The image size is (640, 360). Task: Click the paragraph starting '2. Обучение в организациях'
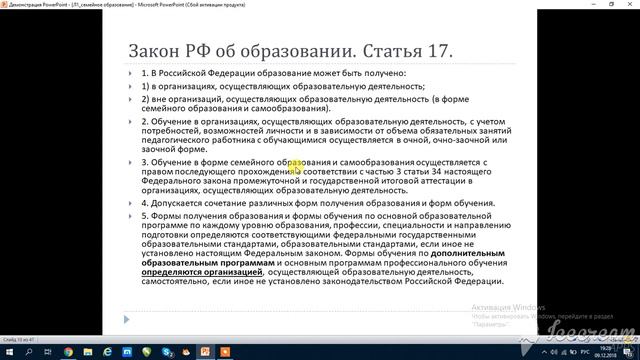point(326,136)
